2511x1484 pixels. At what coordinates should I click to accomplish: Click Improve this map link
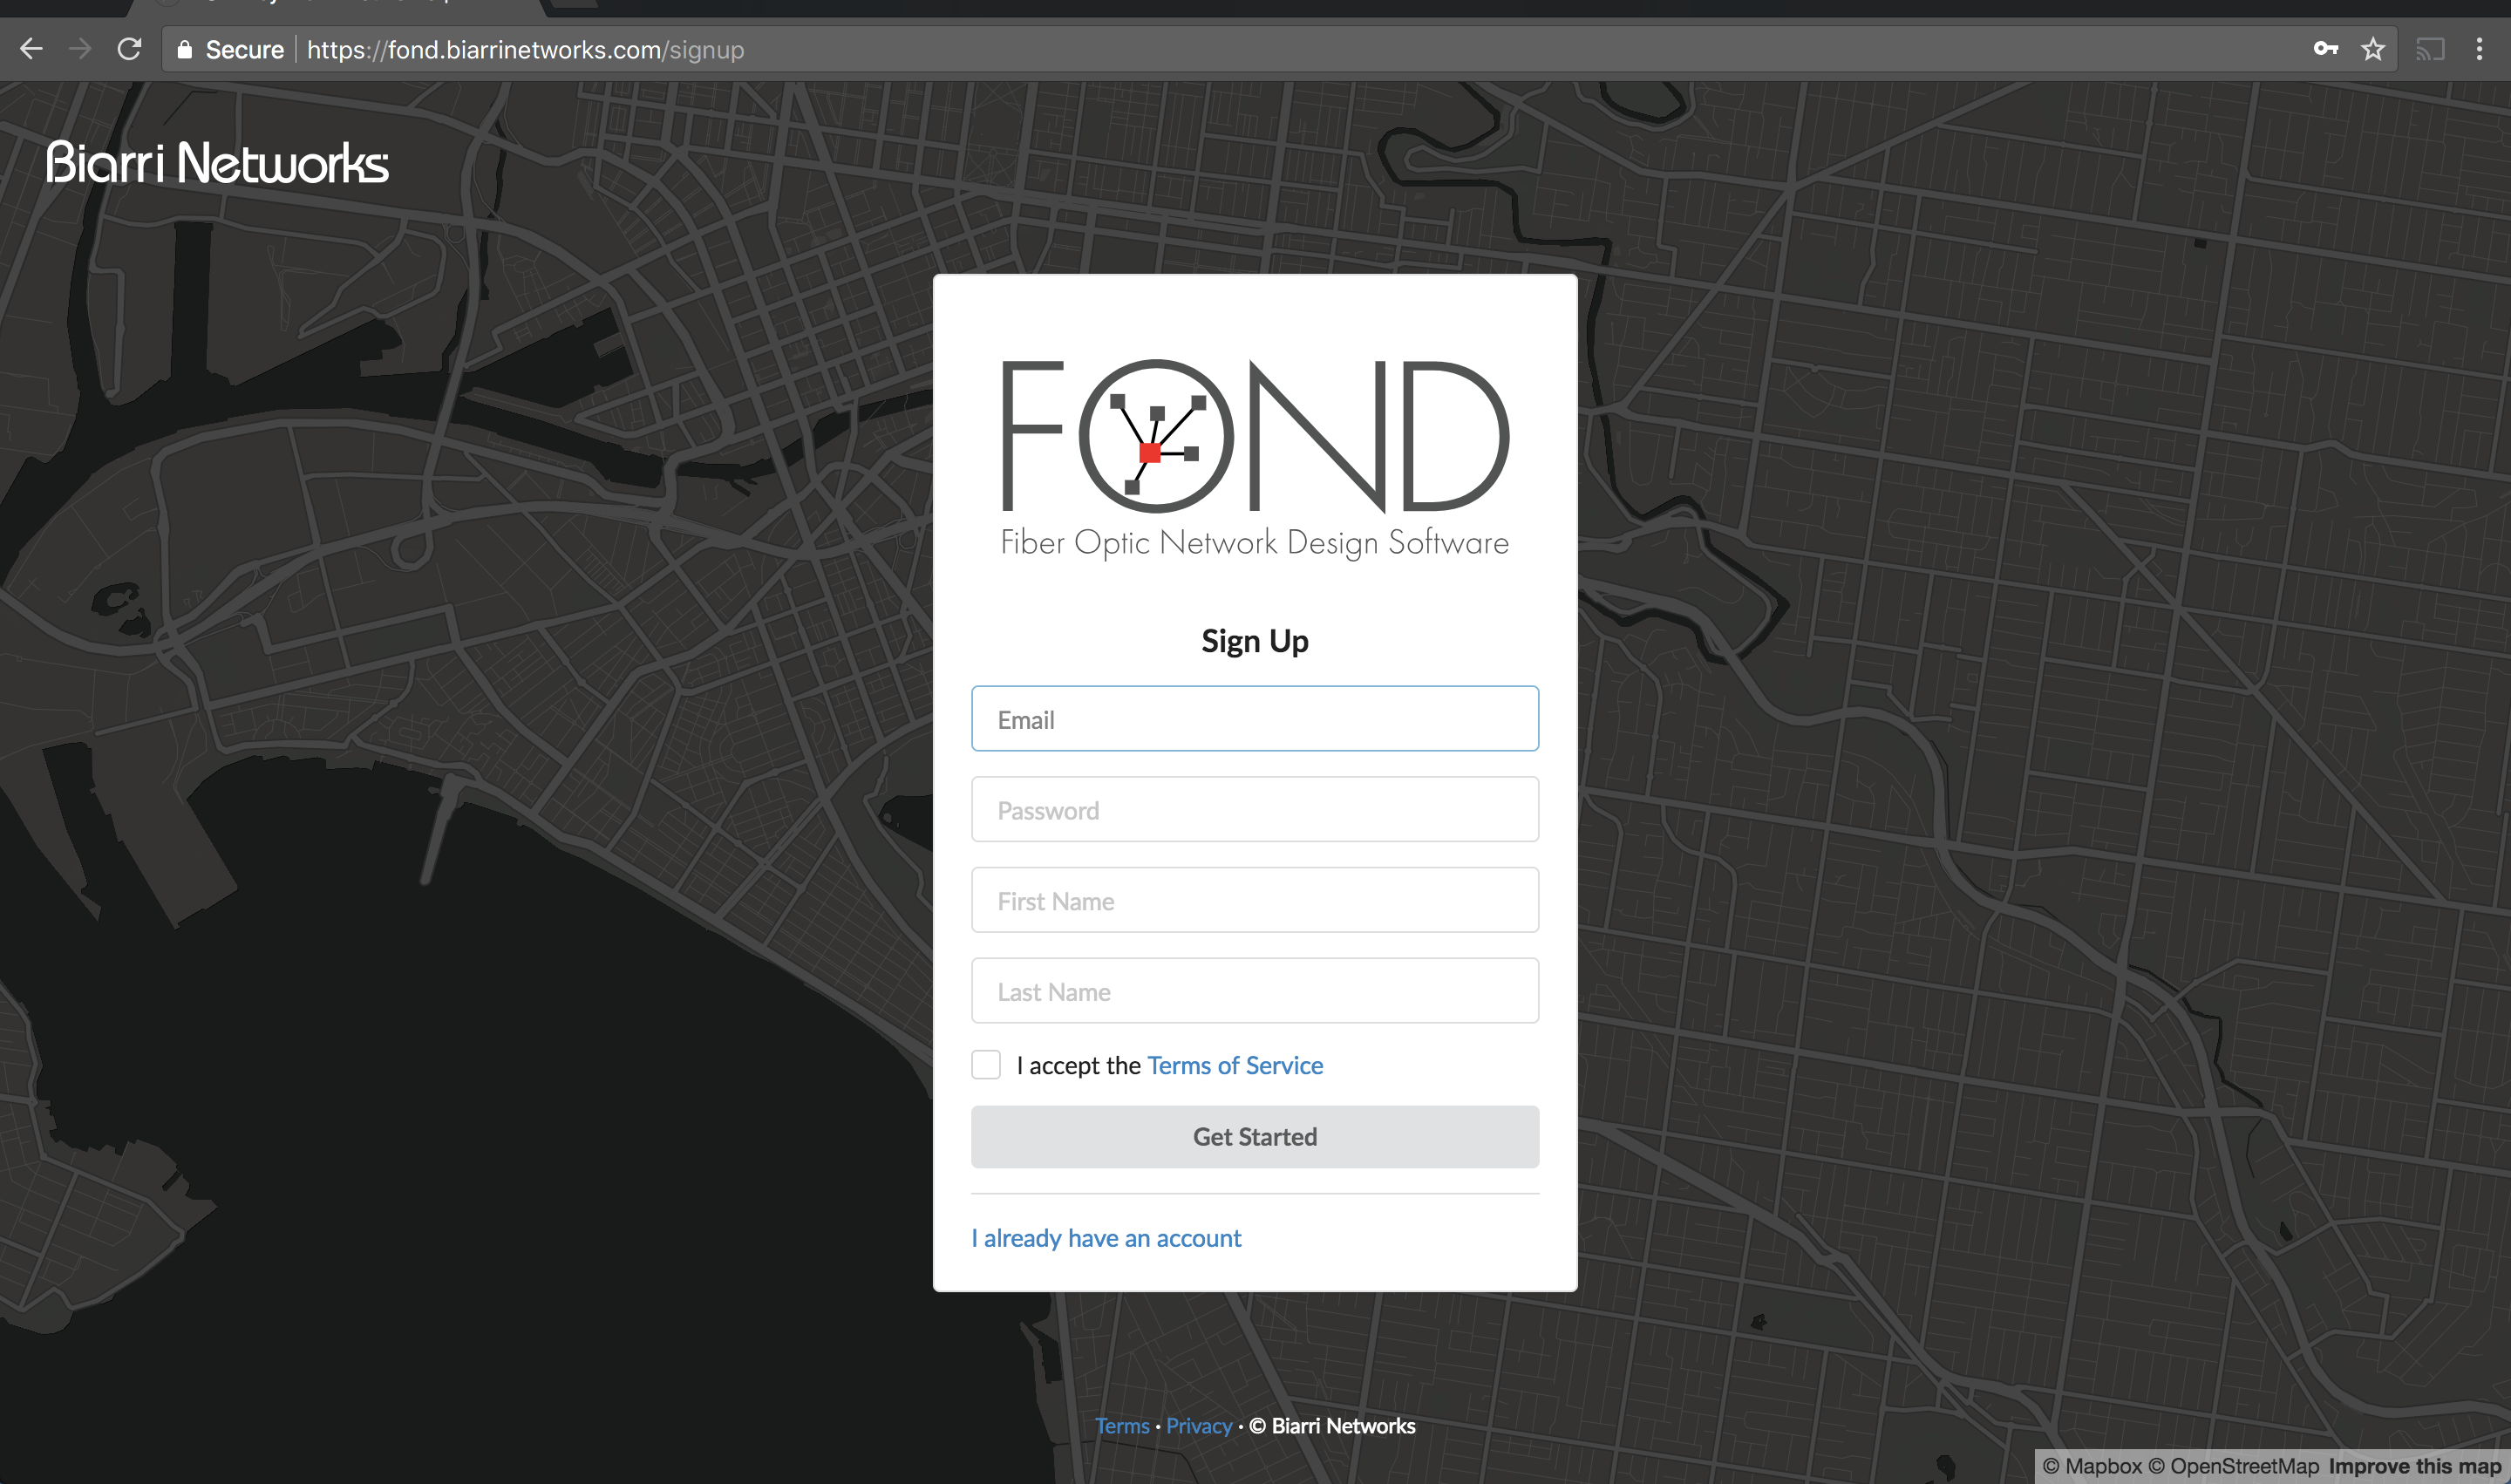2415,1467
